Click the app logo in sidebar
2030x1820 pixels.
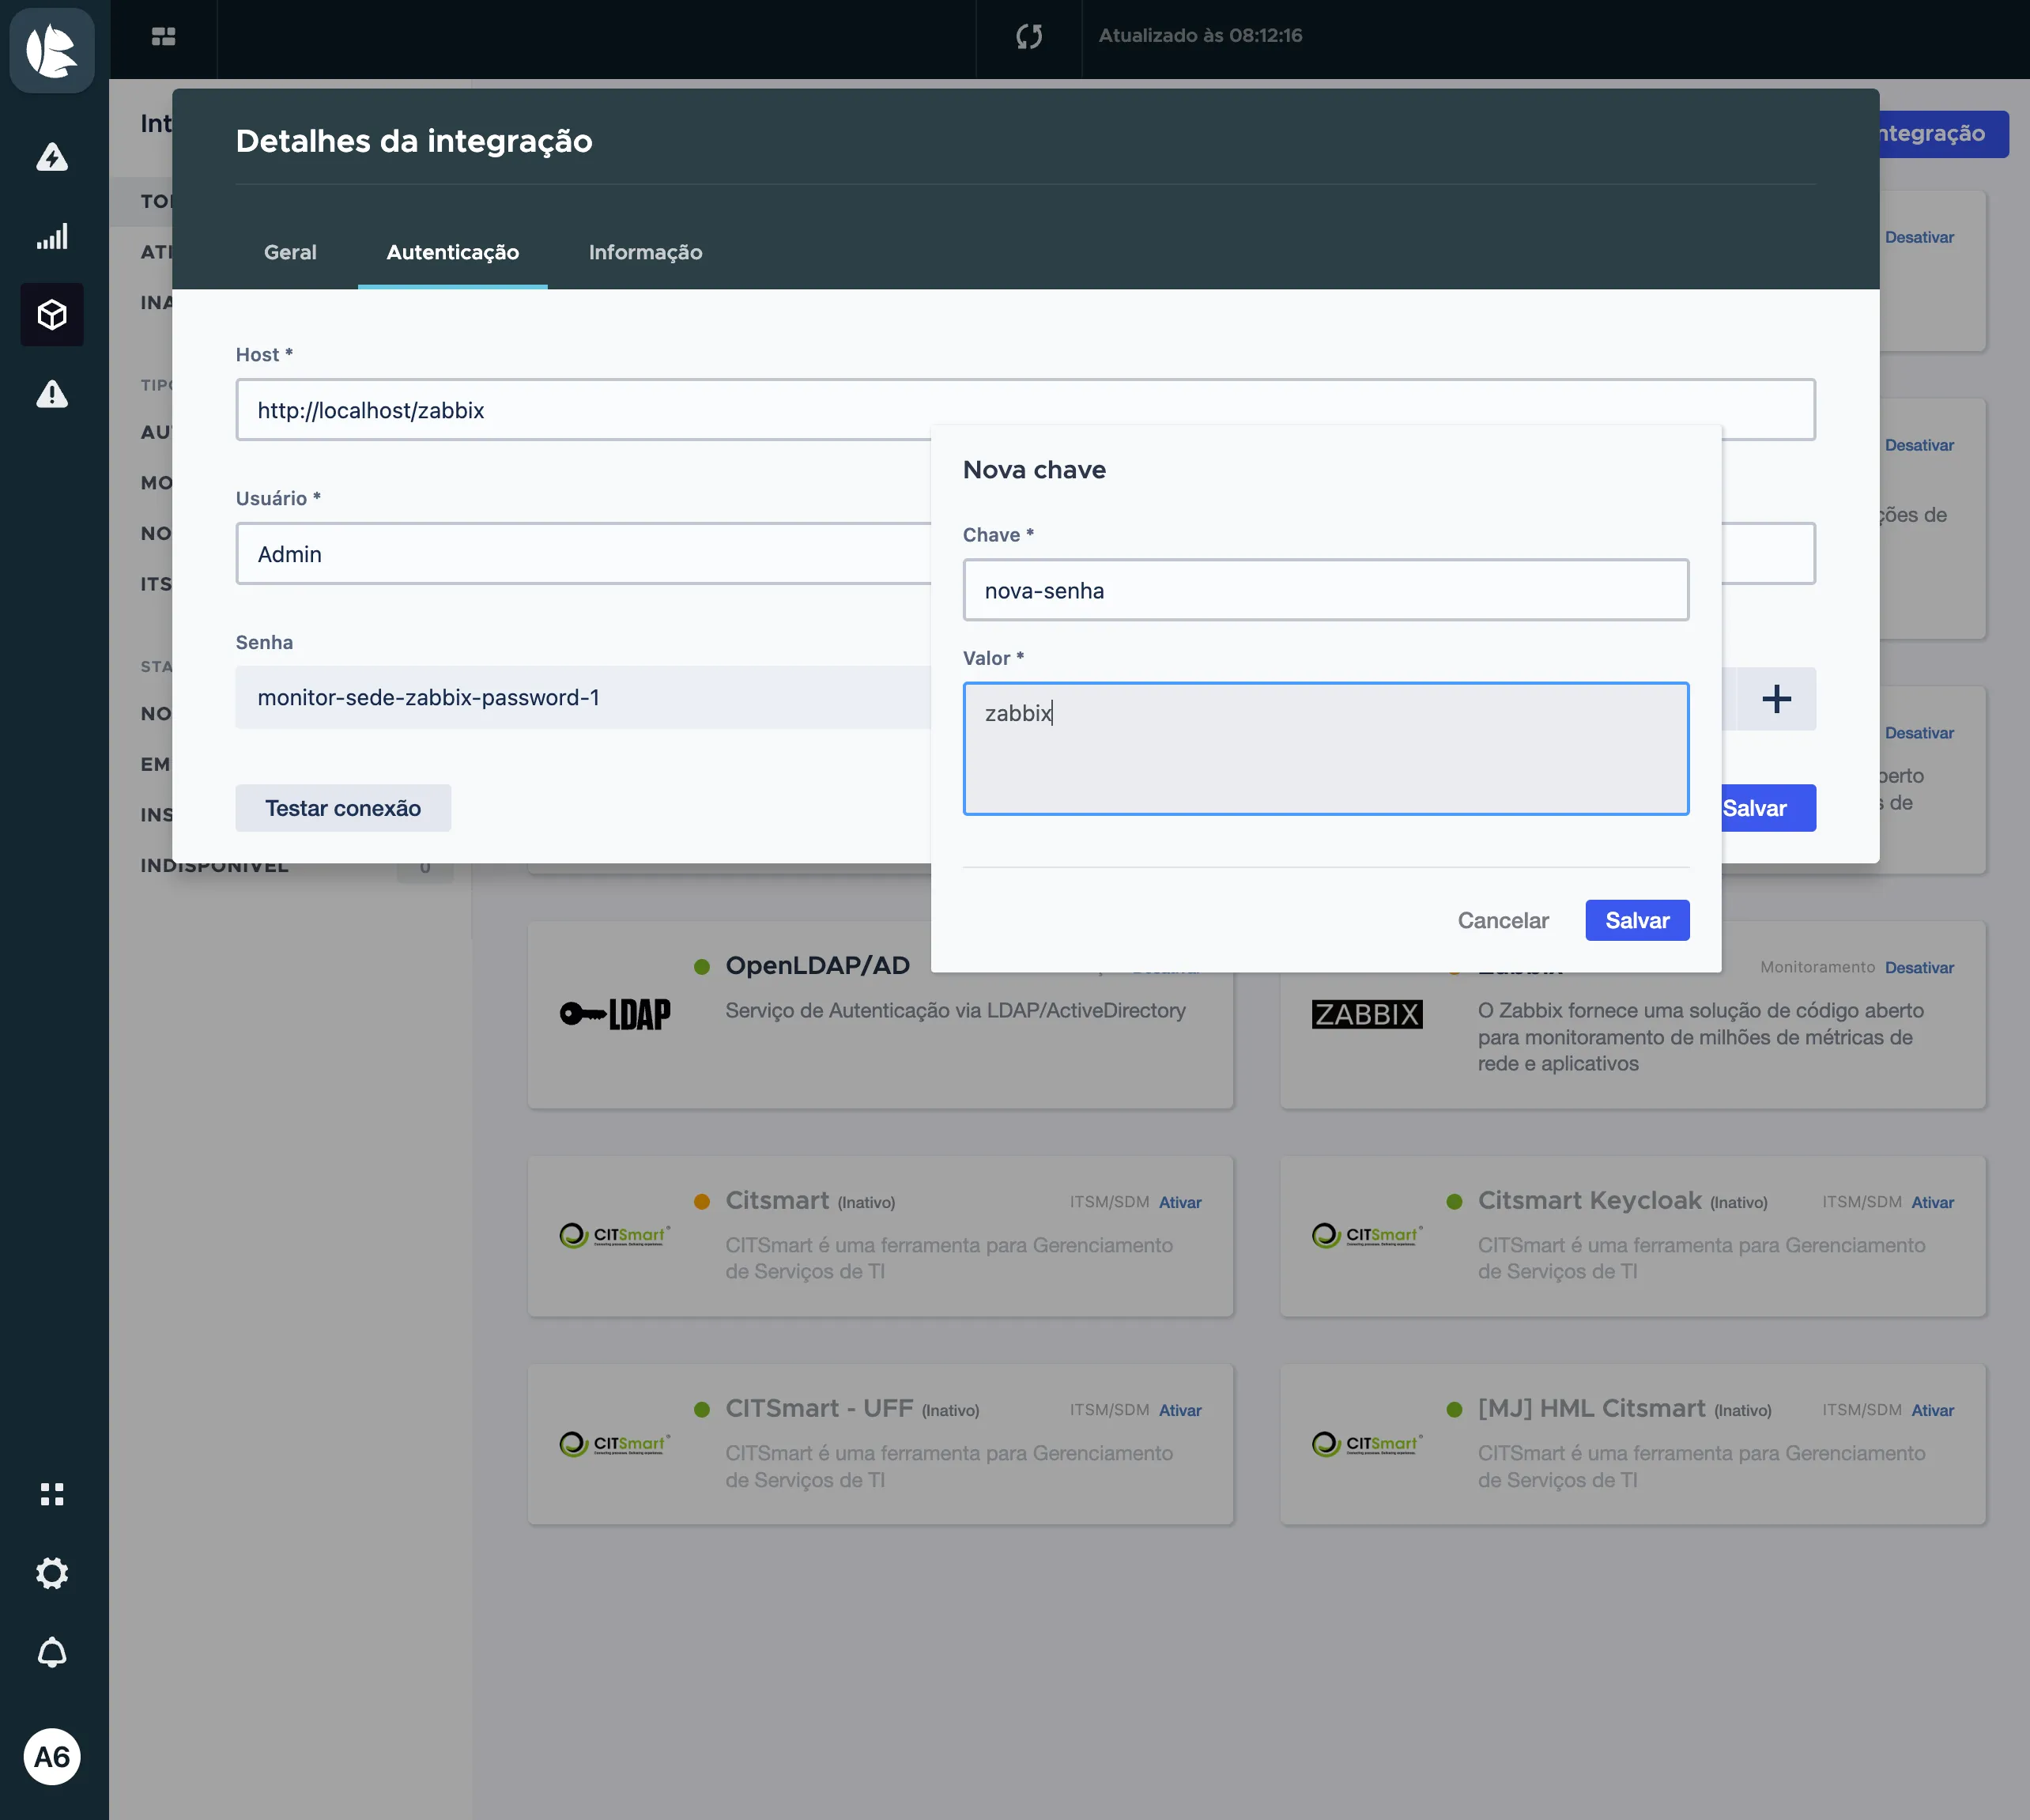tap(52, 50)
